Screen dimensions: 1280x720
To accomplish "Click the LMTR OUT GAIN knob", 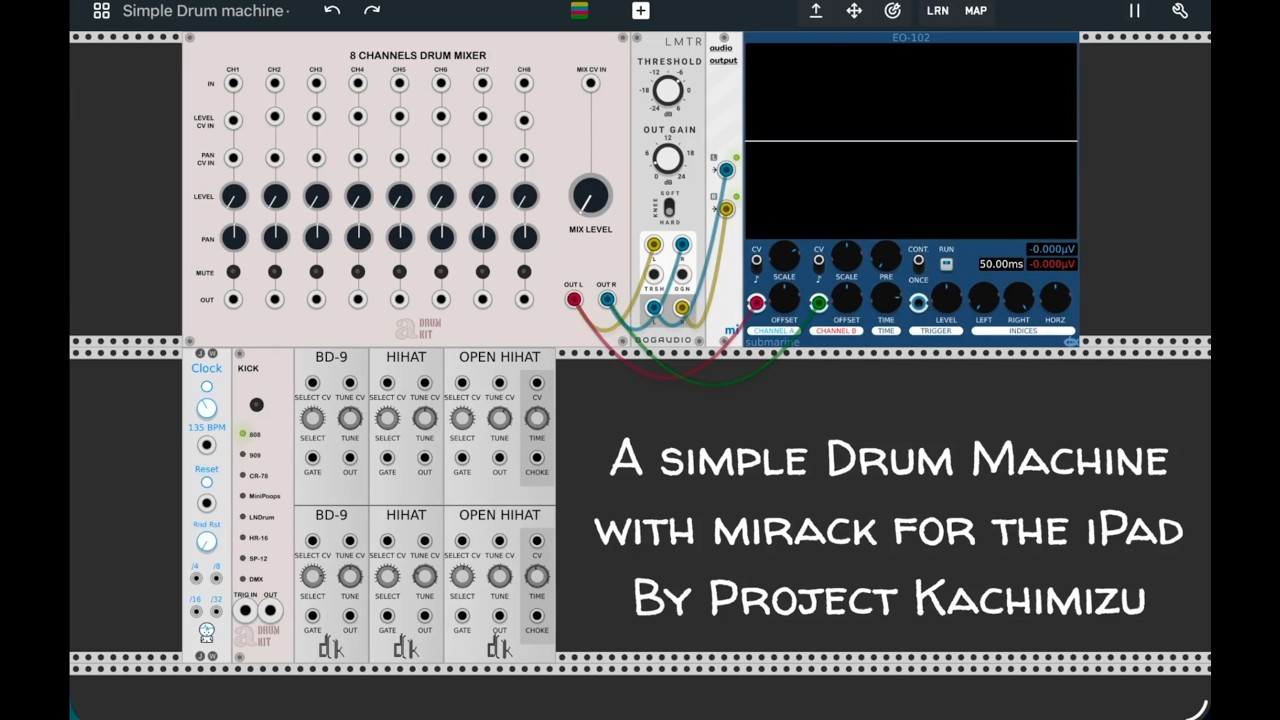I will [x=668, y=159].
